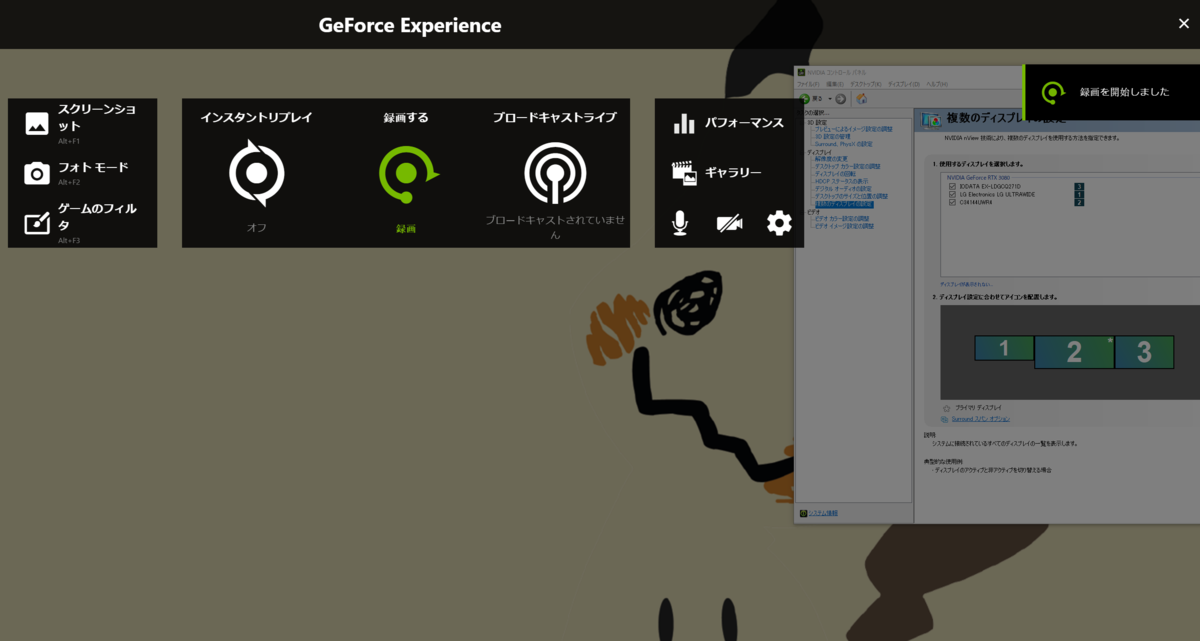Select display 3 in the arrangement area
The height and width of the screenshot is (641, 1200).
[x=1143, y=351]
